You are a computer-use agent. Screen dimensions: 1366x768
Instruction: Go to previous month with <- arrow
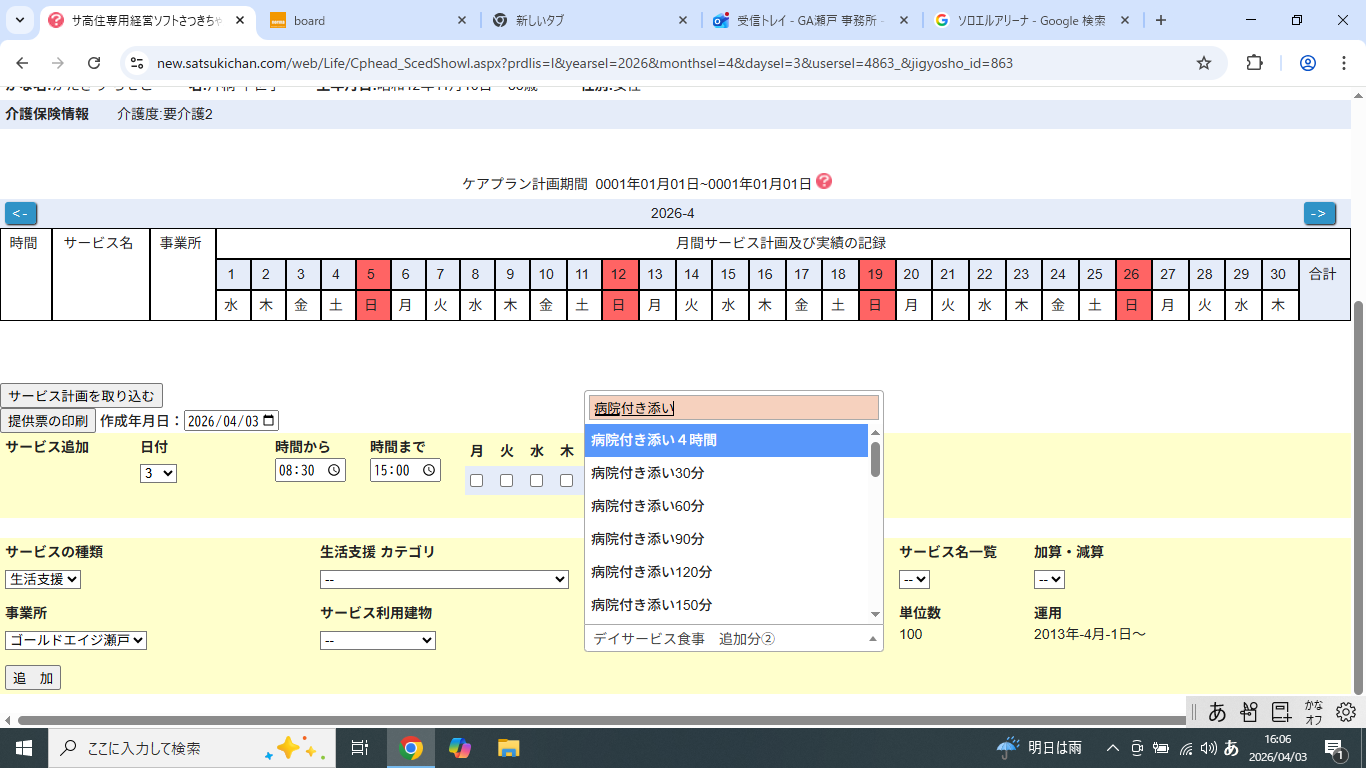(21, 213)
